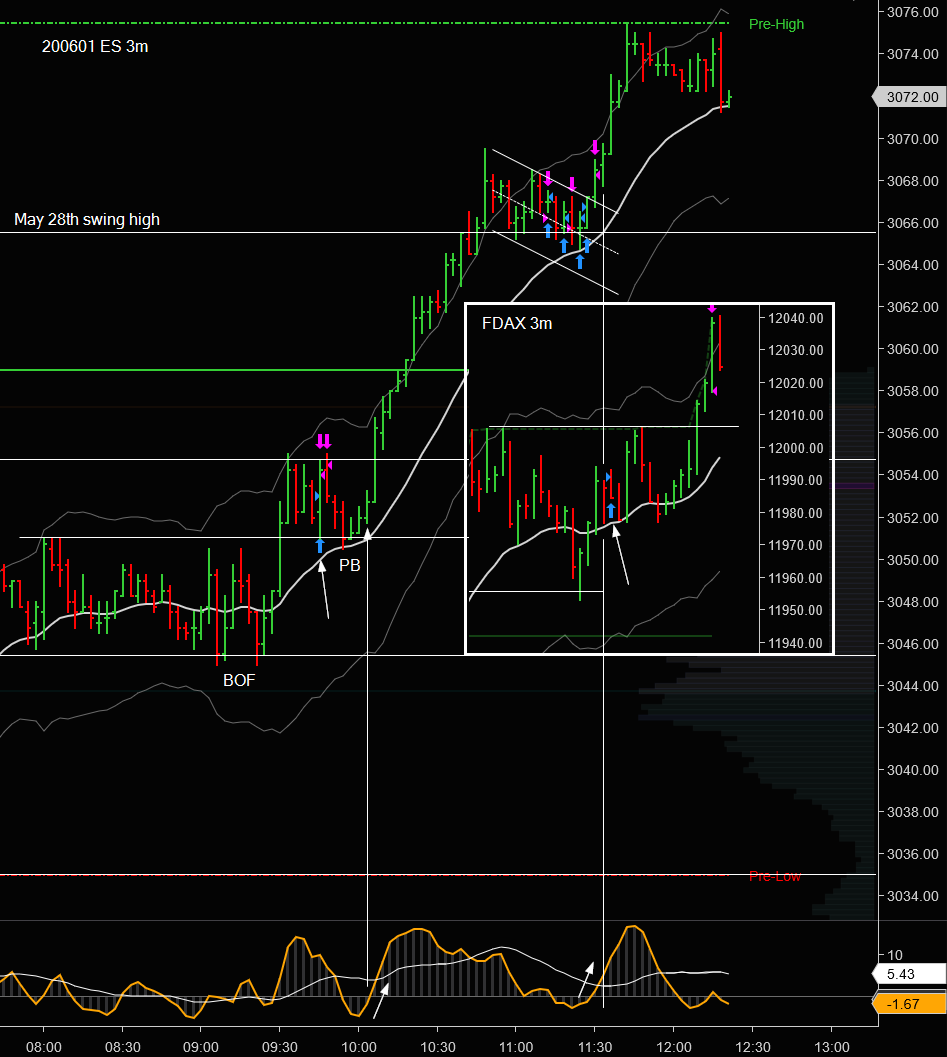947x1057 pixels.
Task: Click the '200601 ES 3m' chart title
Action: pos(95,47)
